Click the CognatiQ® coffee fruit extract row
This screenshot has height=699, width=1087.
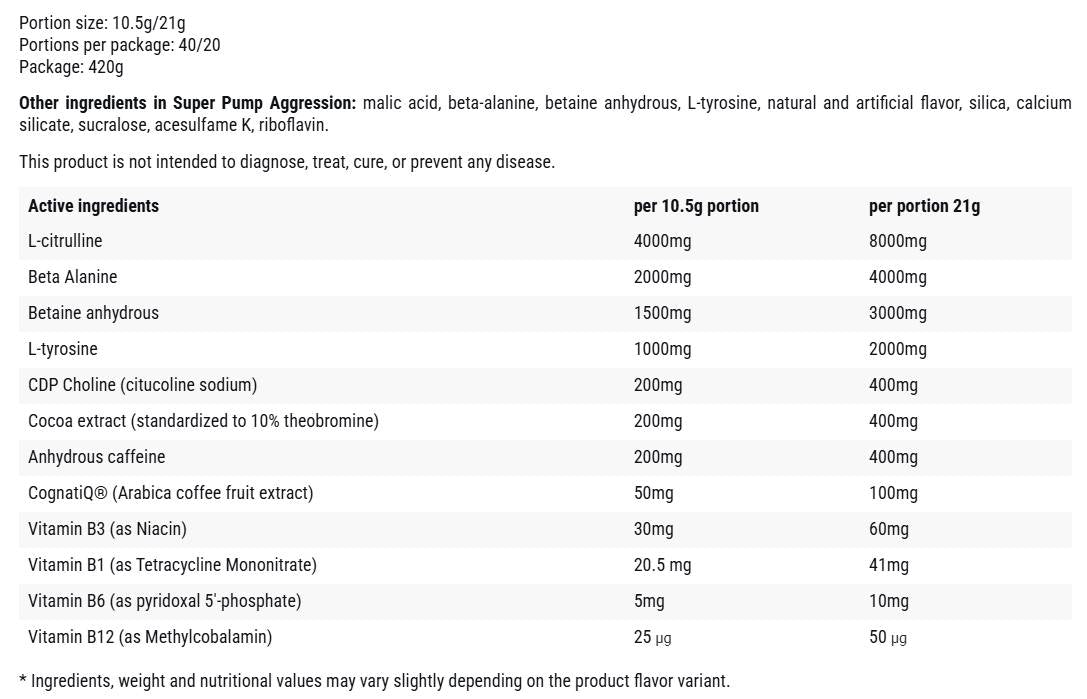545,493
